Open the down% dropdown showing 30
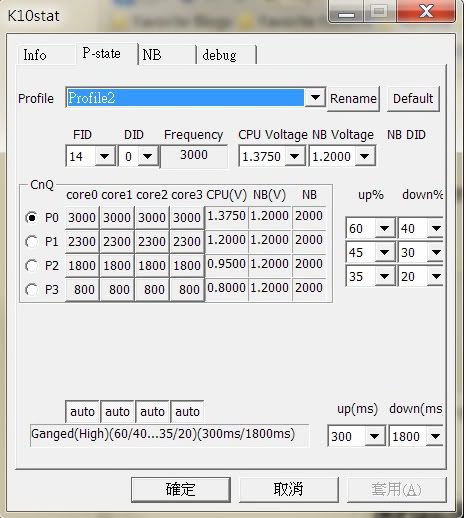The height and width of the screenshot is (518, 466). 421,252
